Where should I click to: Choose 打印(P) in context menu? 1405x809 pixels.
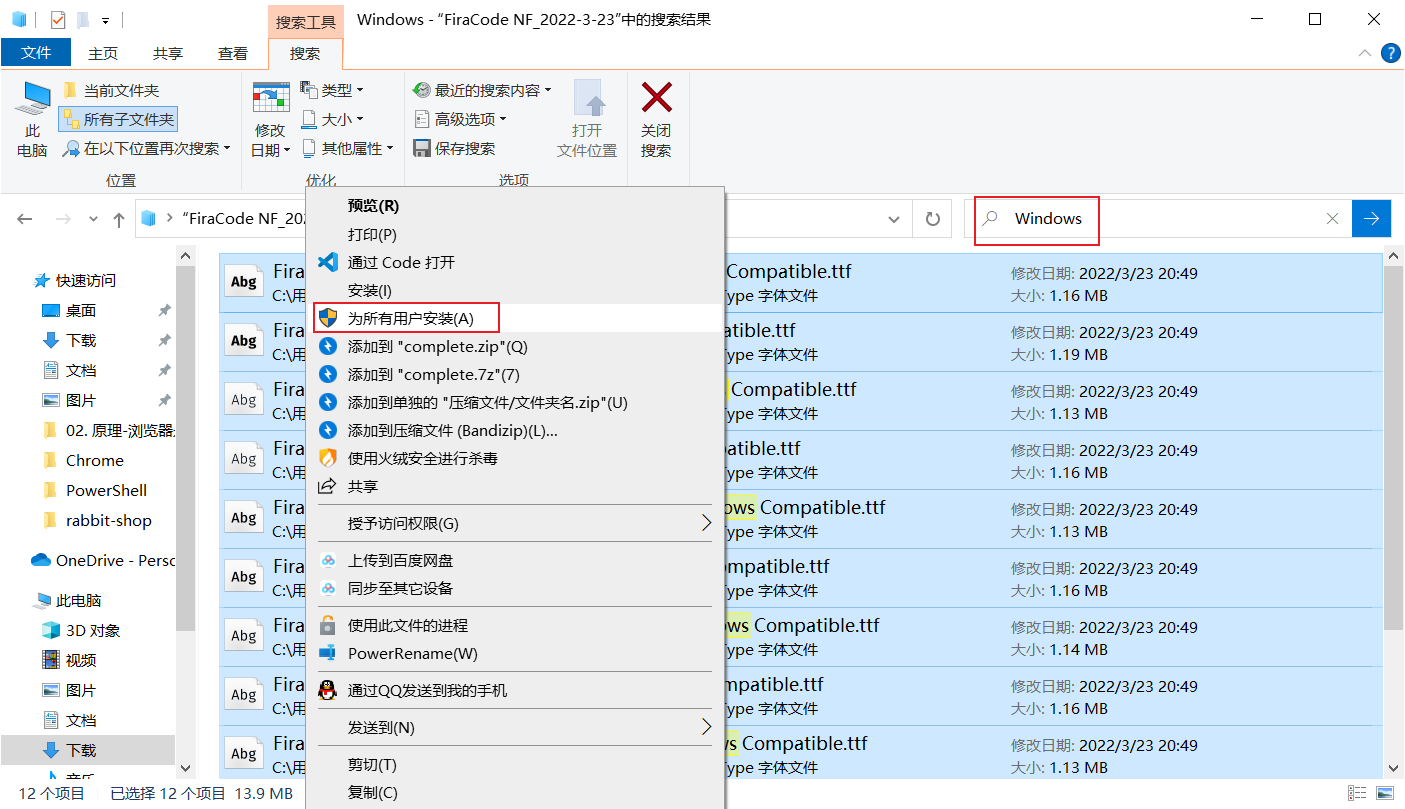[514, 234]
